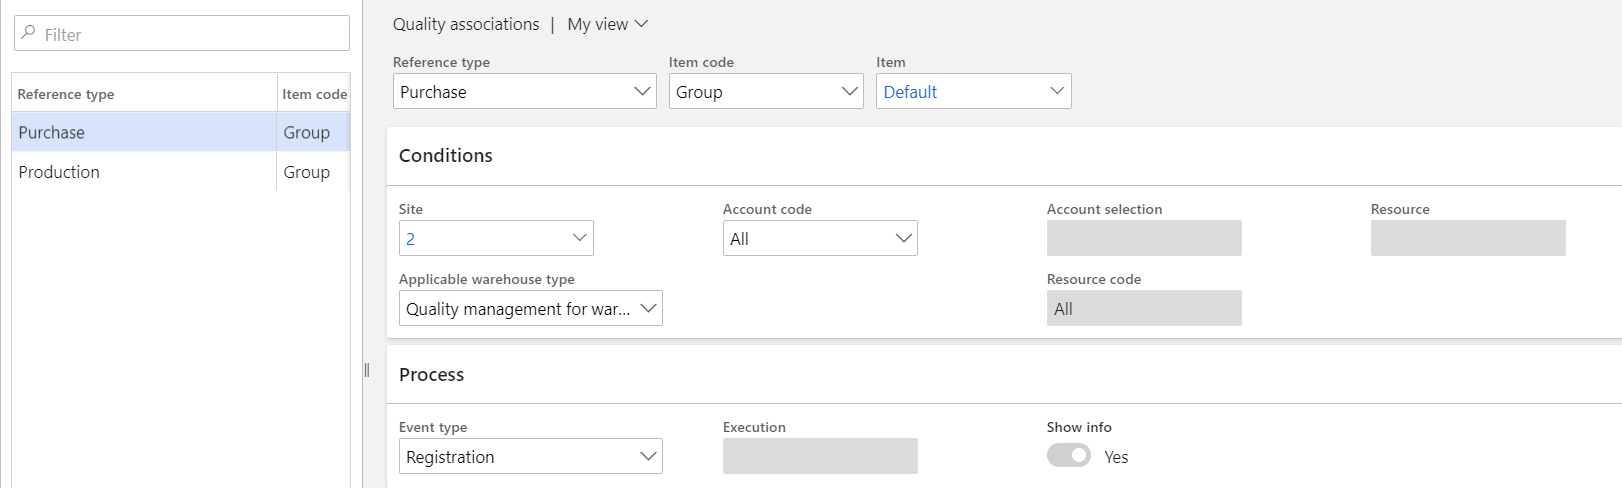Expand the Event type dropdown
Viewport: 1622px width, 488px height.
(x=648, y=457)
